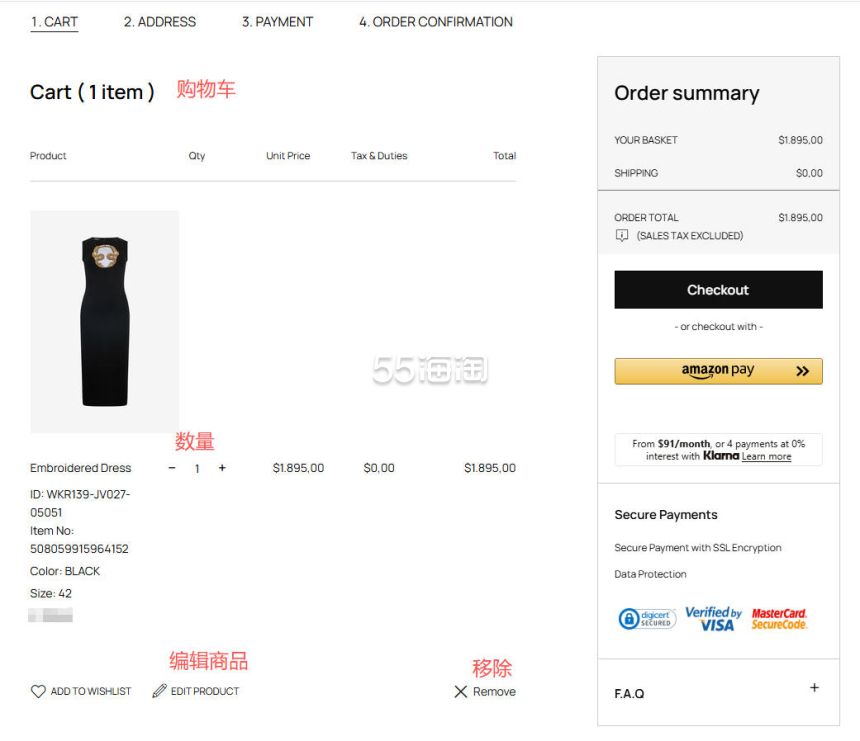Open the Order Confirmation step
The width and height of the screenshot is (860, 741).
click(x=435, y=22)
